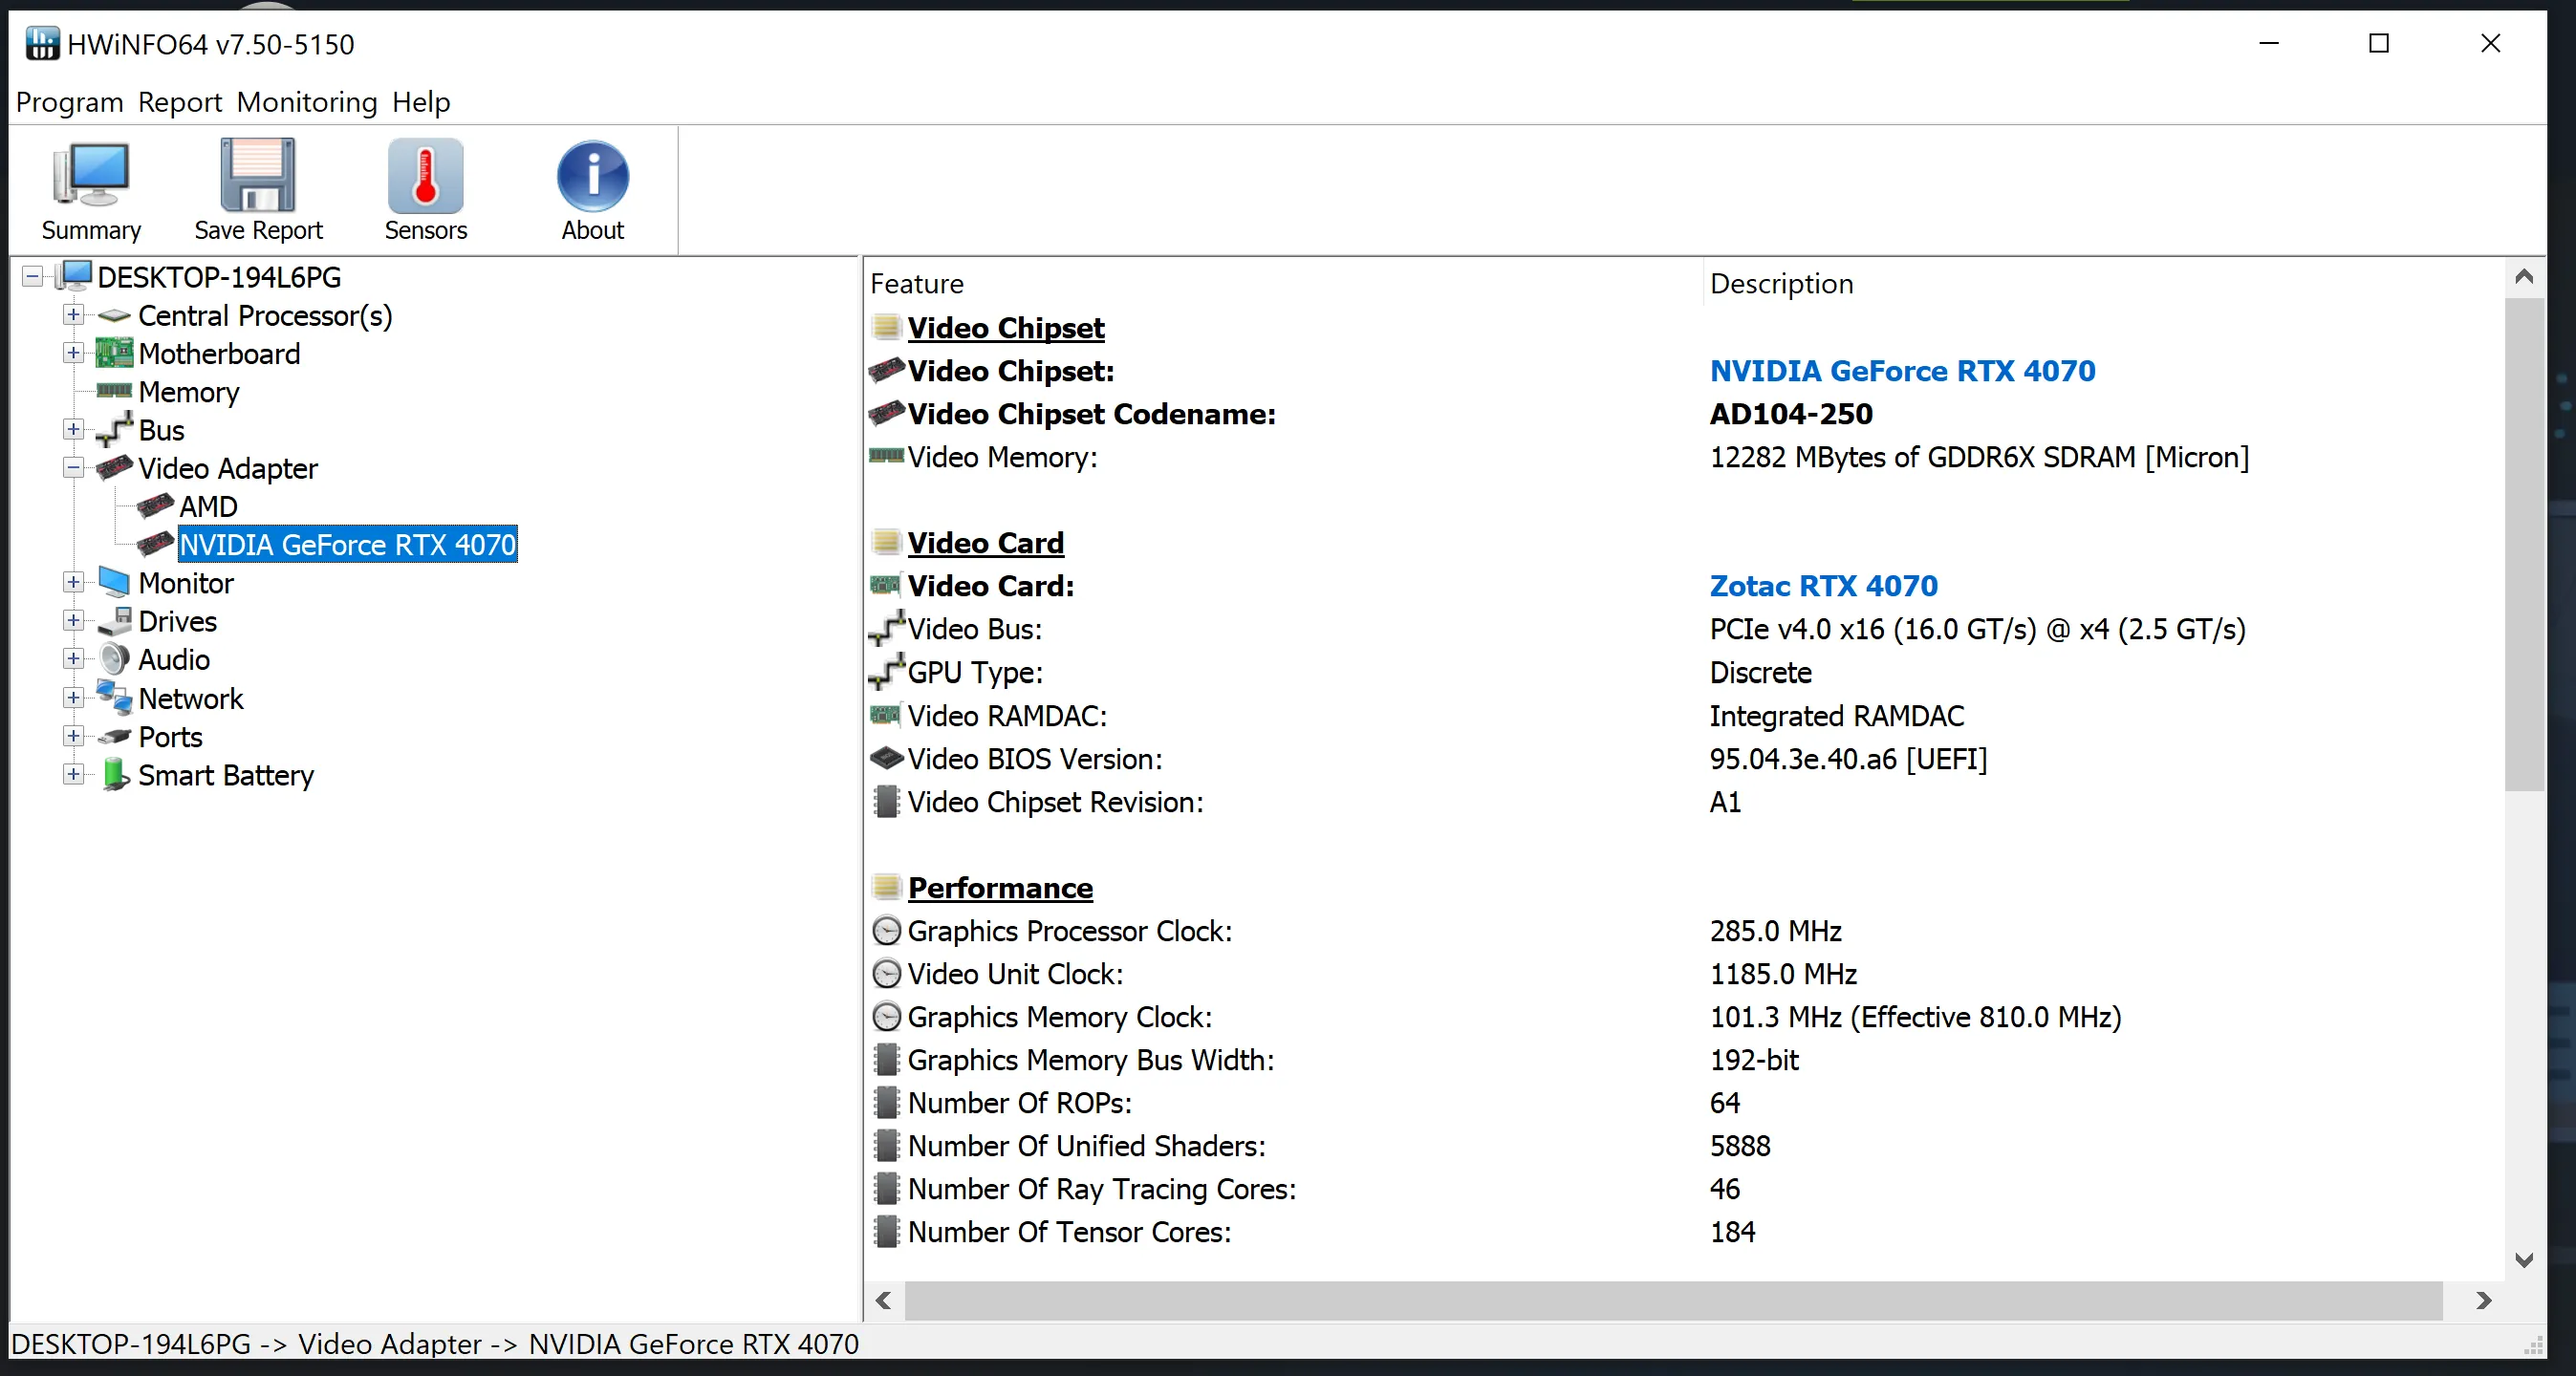
Task: Click the Drives icon in tree
Action: tap(114, 621)
